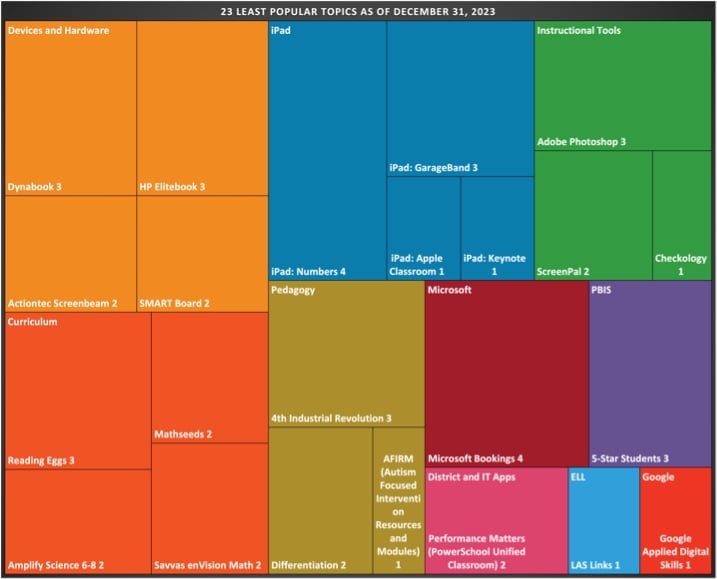
Task: Select the 'AFIRM (Autism Focused Intervention...' label
Action: point(398,512)
